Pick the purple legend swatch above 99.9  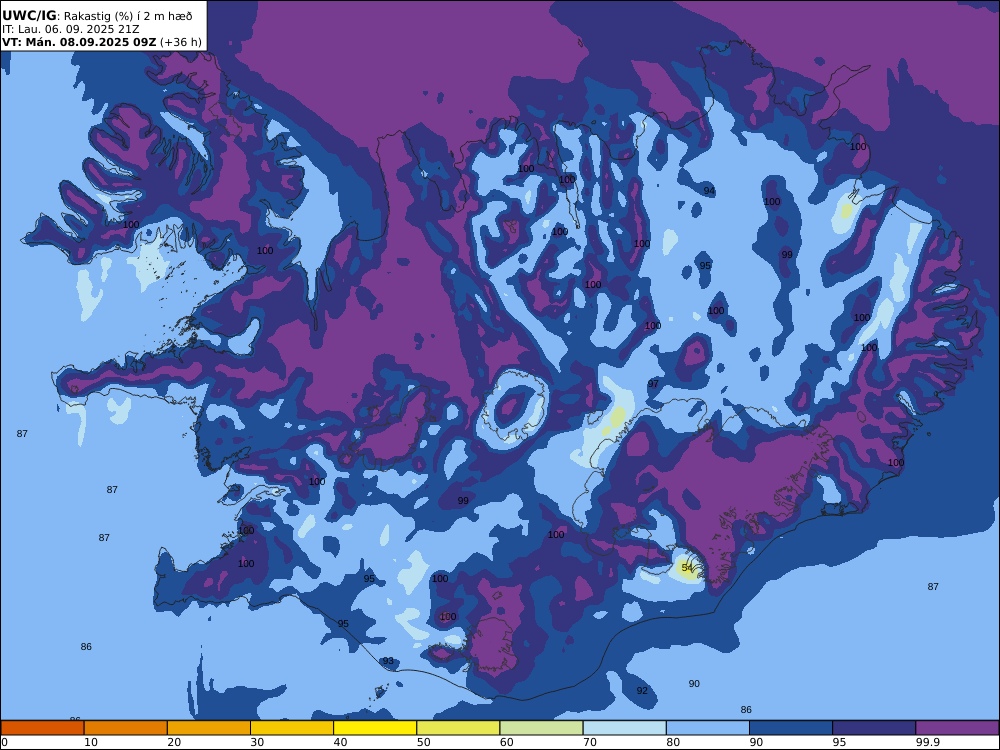[x=957, y=728]
